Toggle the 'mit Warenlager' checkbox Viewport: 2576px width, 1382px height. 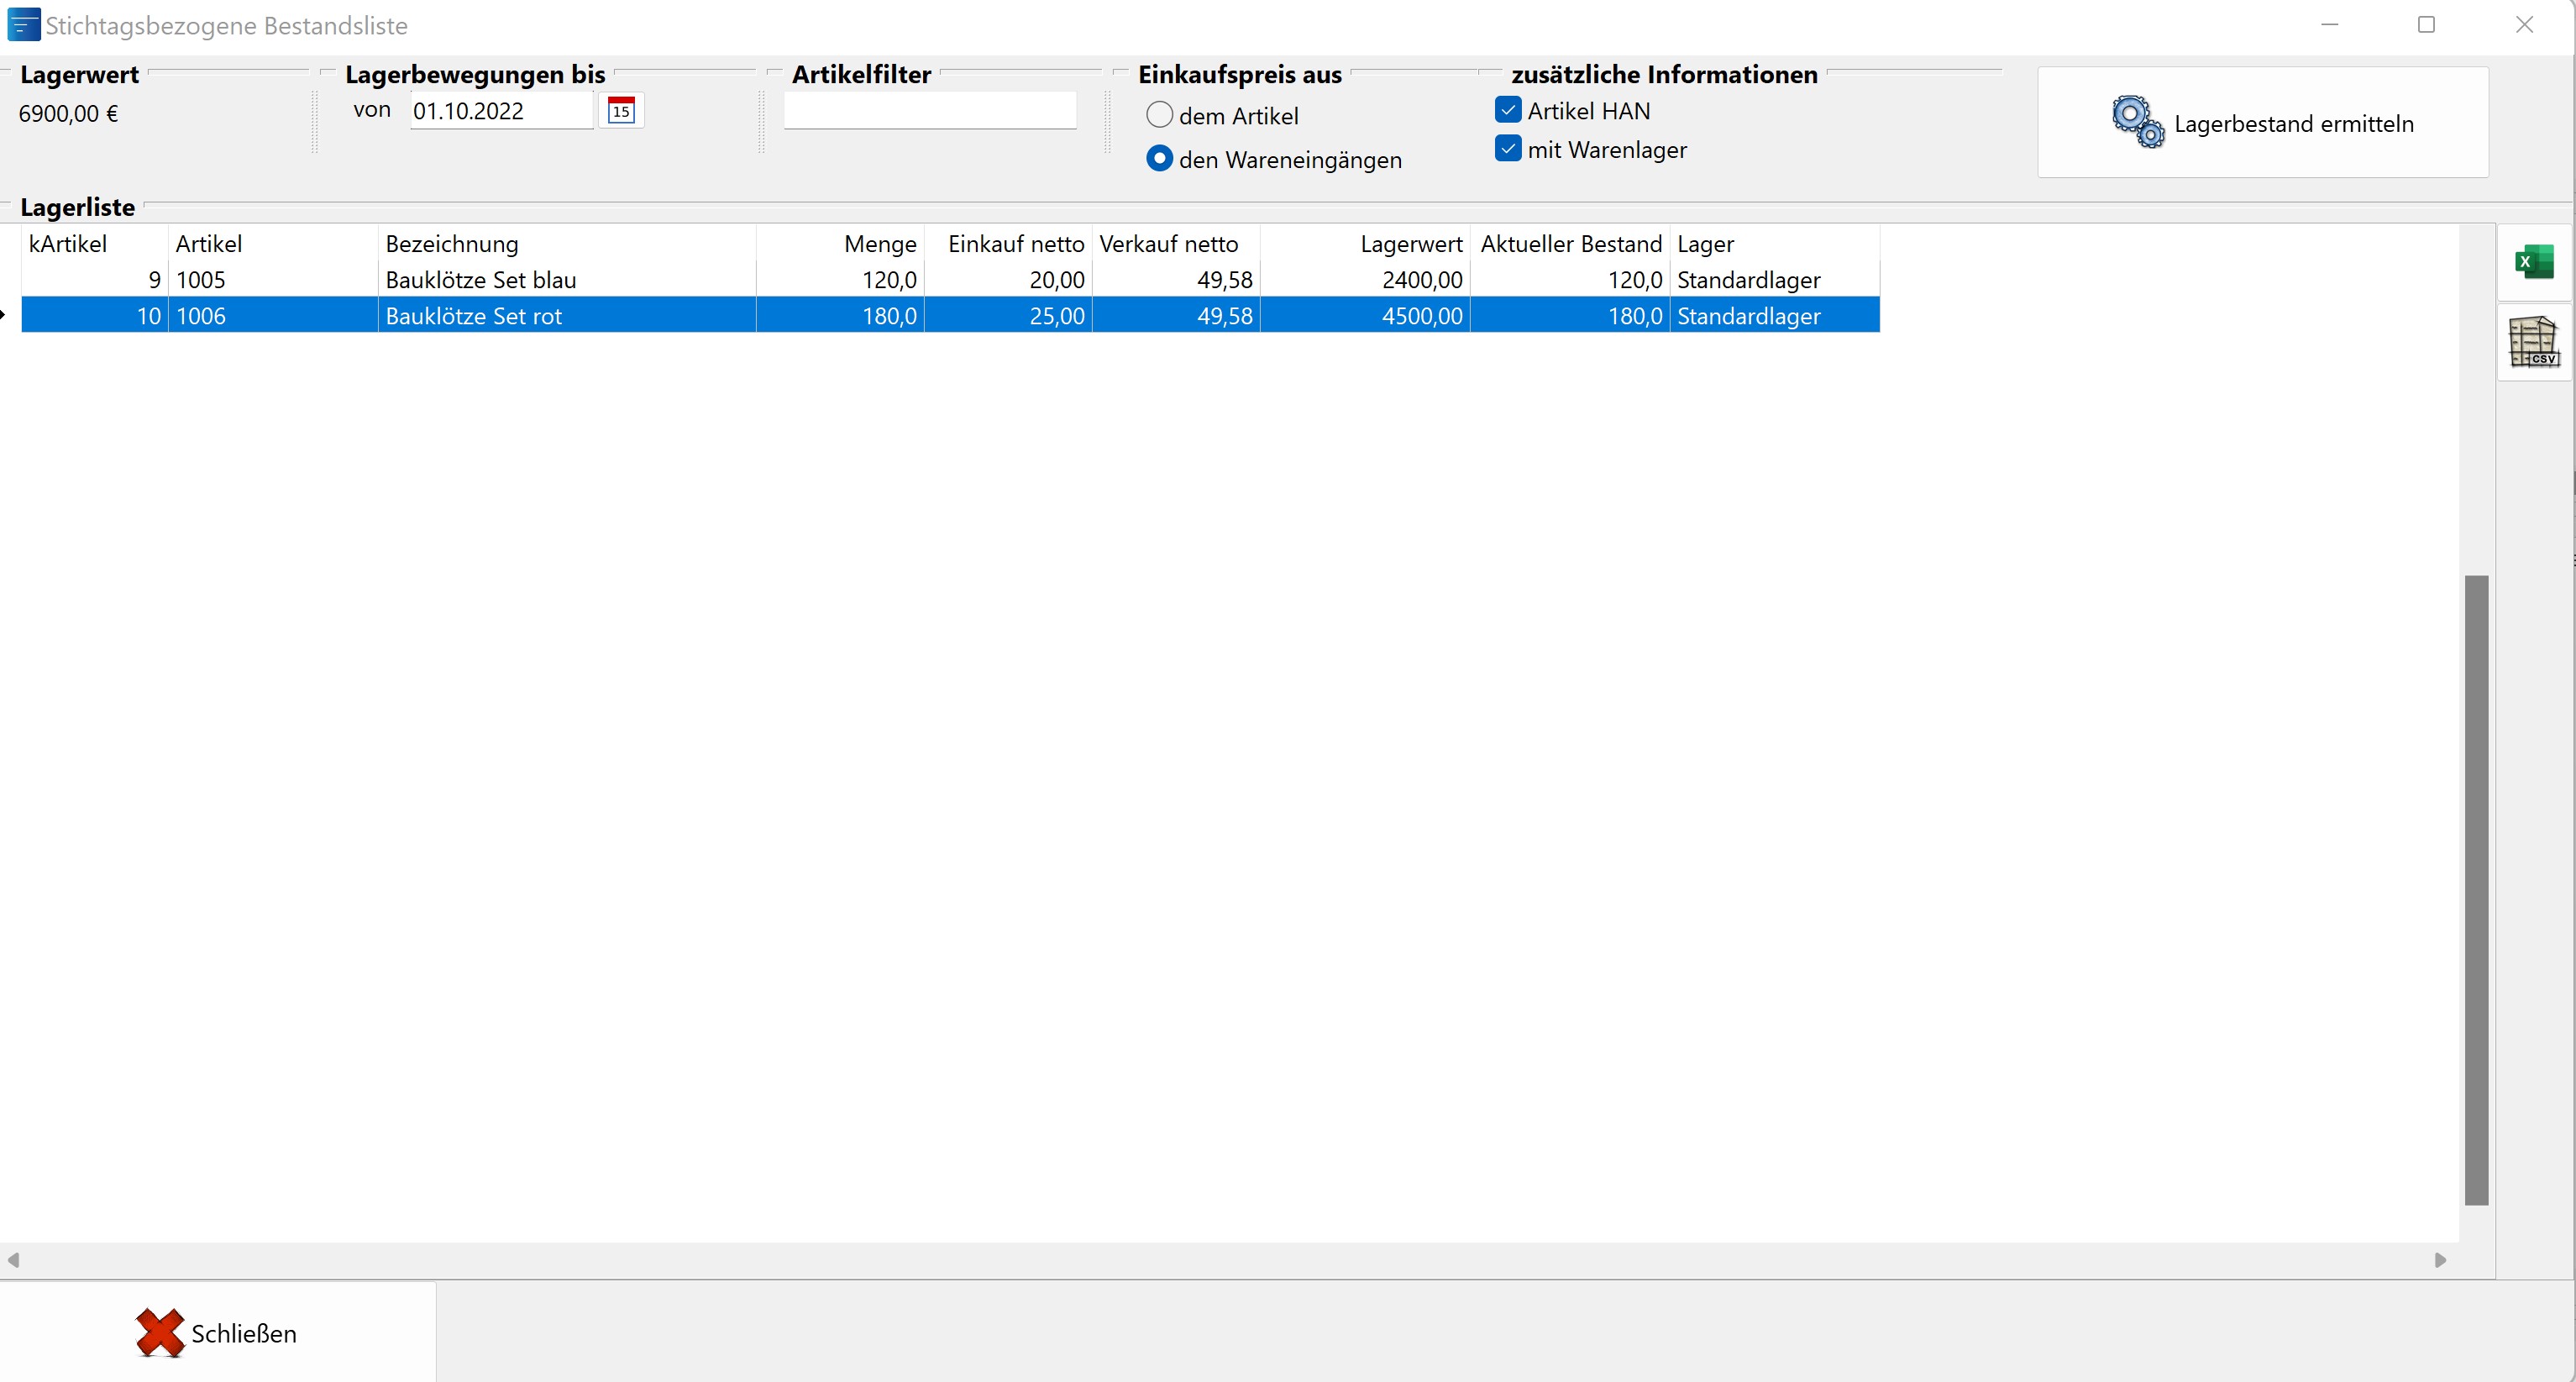(x=1508, y=149)
